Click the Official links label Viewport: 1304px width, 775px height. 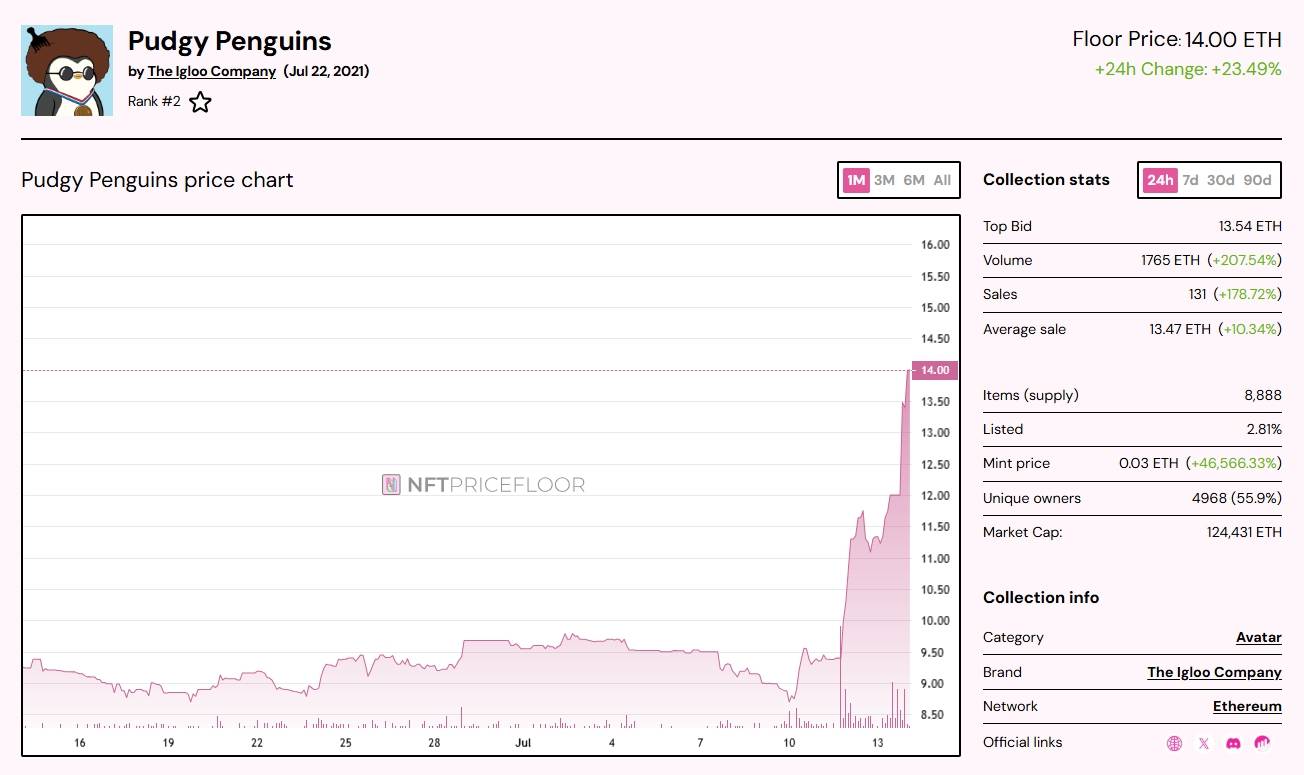pos(1023,743)
